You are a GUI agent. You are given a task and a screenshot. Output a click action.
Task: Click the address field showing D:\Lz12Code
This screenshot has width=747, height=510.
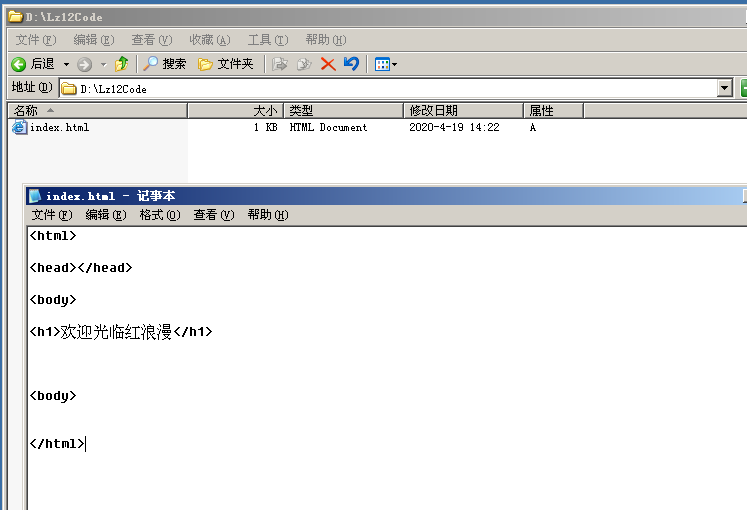click(388, 89)
